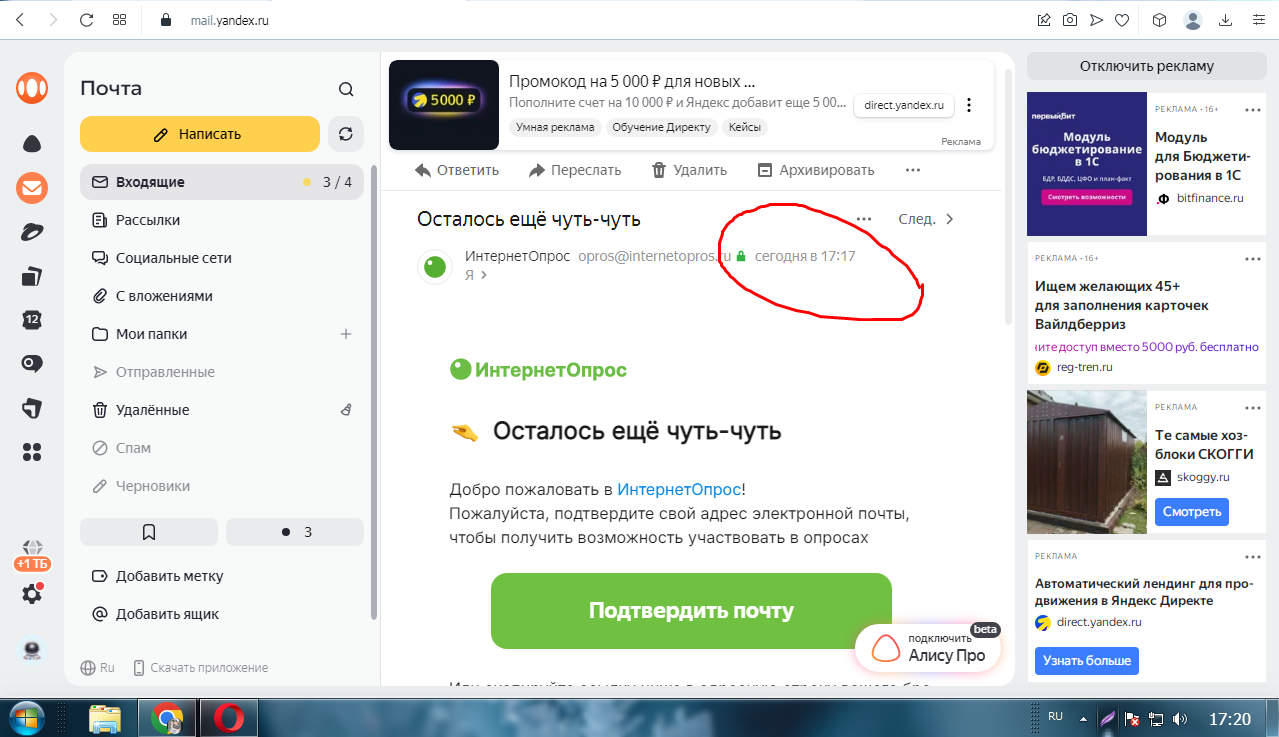Click Отключить рекламу button
Screen dimensions: 1279x737
(1146, 66)
